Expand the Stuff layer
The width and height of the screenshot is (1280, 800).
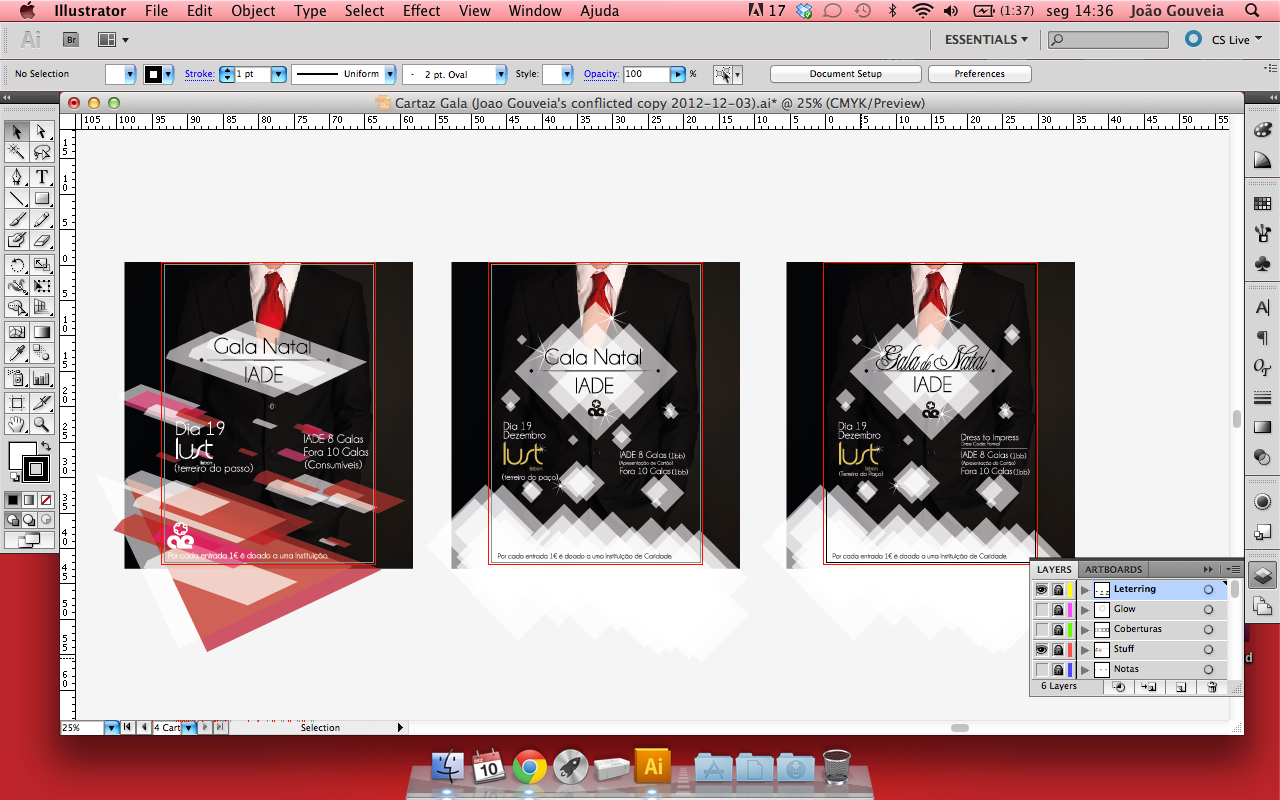tap(1085, 650)
